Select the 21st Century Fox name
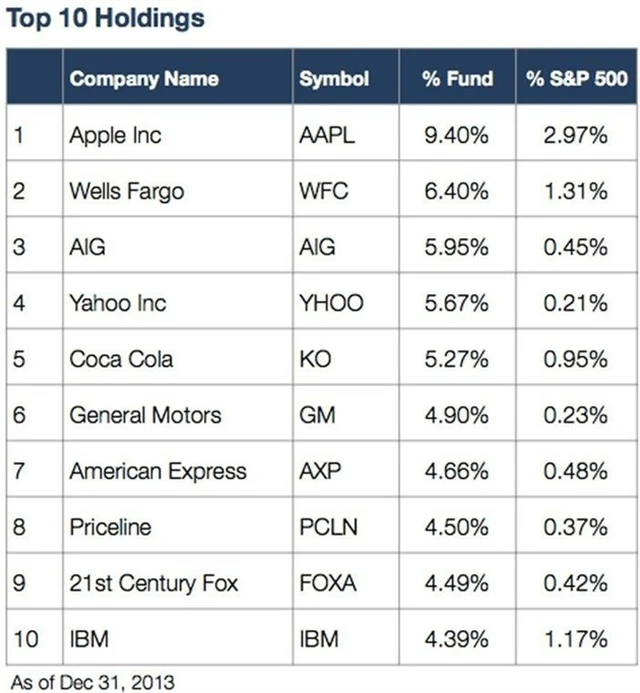Image resolution: width=640 pixels, height=693 pixels. (153, 583)
